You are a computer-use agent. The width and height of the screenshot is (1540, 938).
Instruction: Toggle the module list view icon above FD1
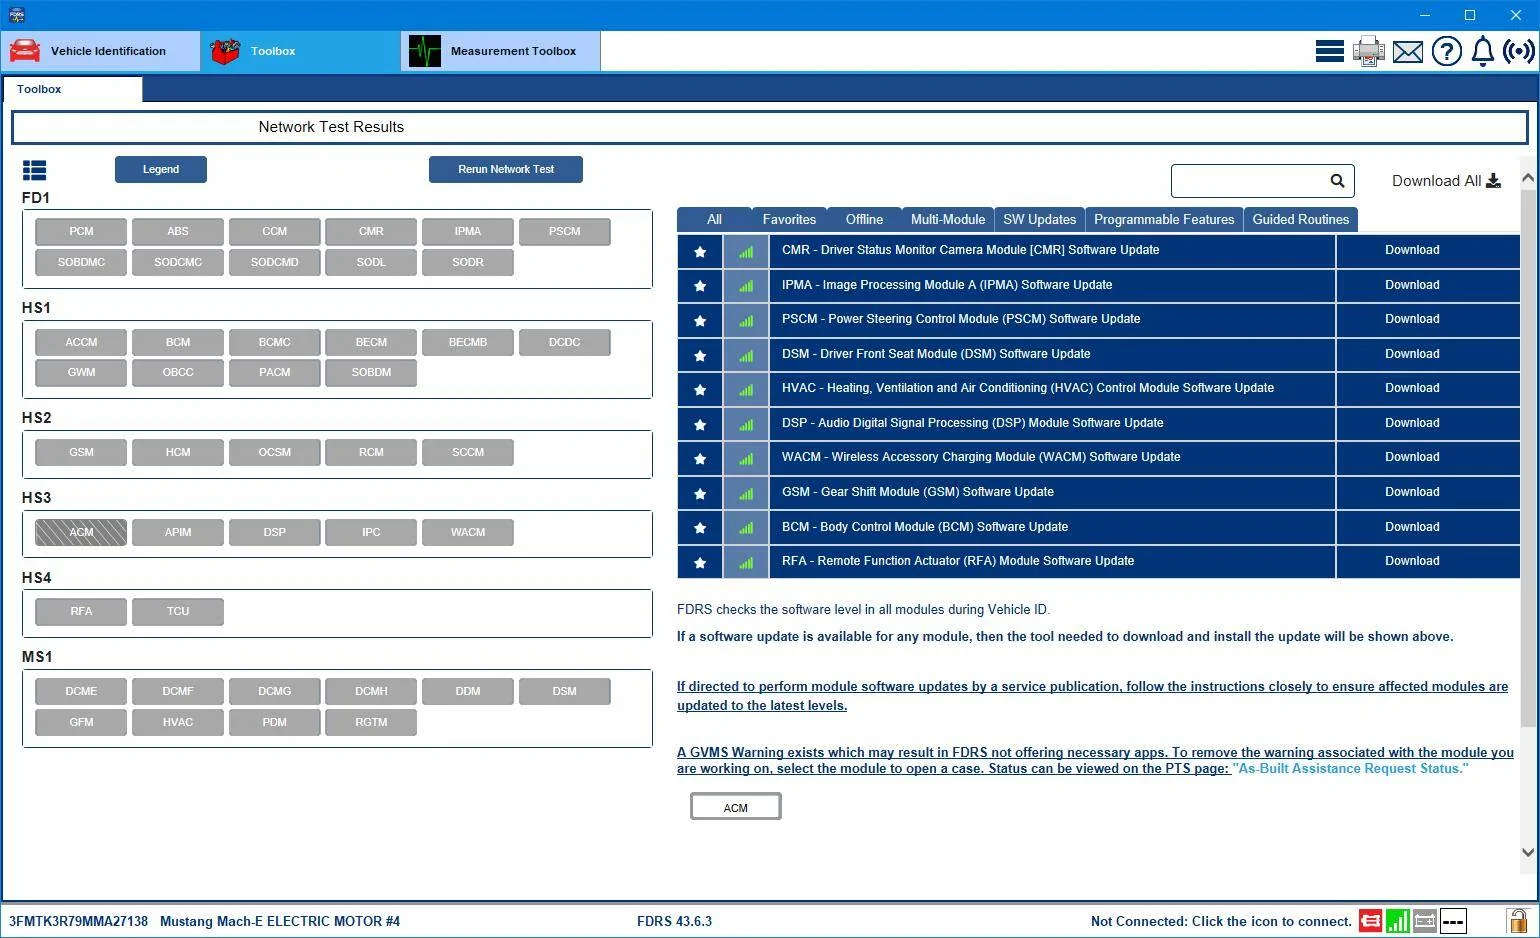point(34,170)
